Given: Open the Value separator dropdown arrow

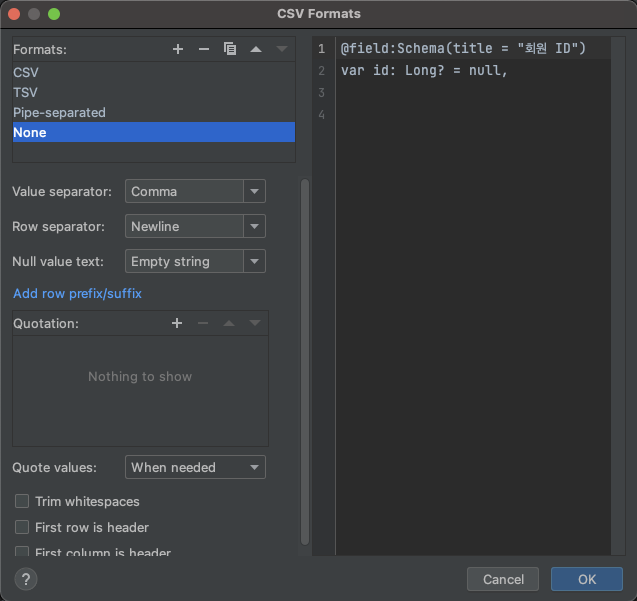Looking at the screenshot, I should coord(255,191).
